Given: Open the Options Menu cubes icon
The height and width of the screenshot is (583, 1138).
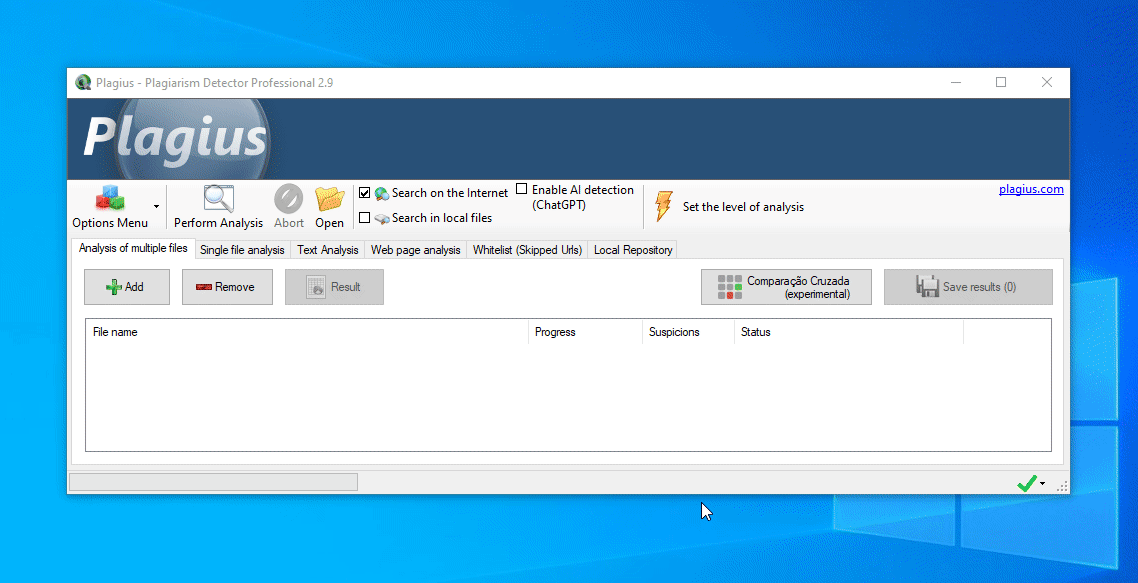Looking at the screenshot, I should [109, 198].
